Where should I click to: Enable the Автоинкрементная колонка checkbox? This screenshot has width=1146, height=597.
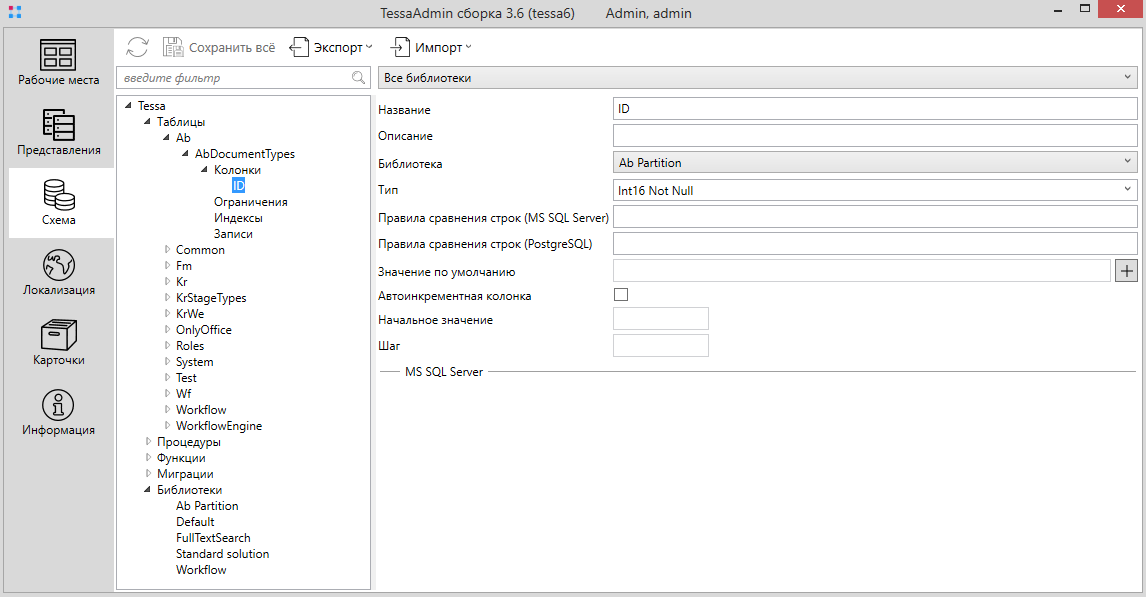(620, 295)
